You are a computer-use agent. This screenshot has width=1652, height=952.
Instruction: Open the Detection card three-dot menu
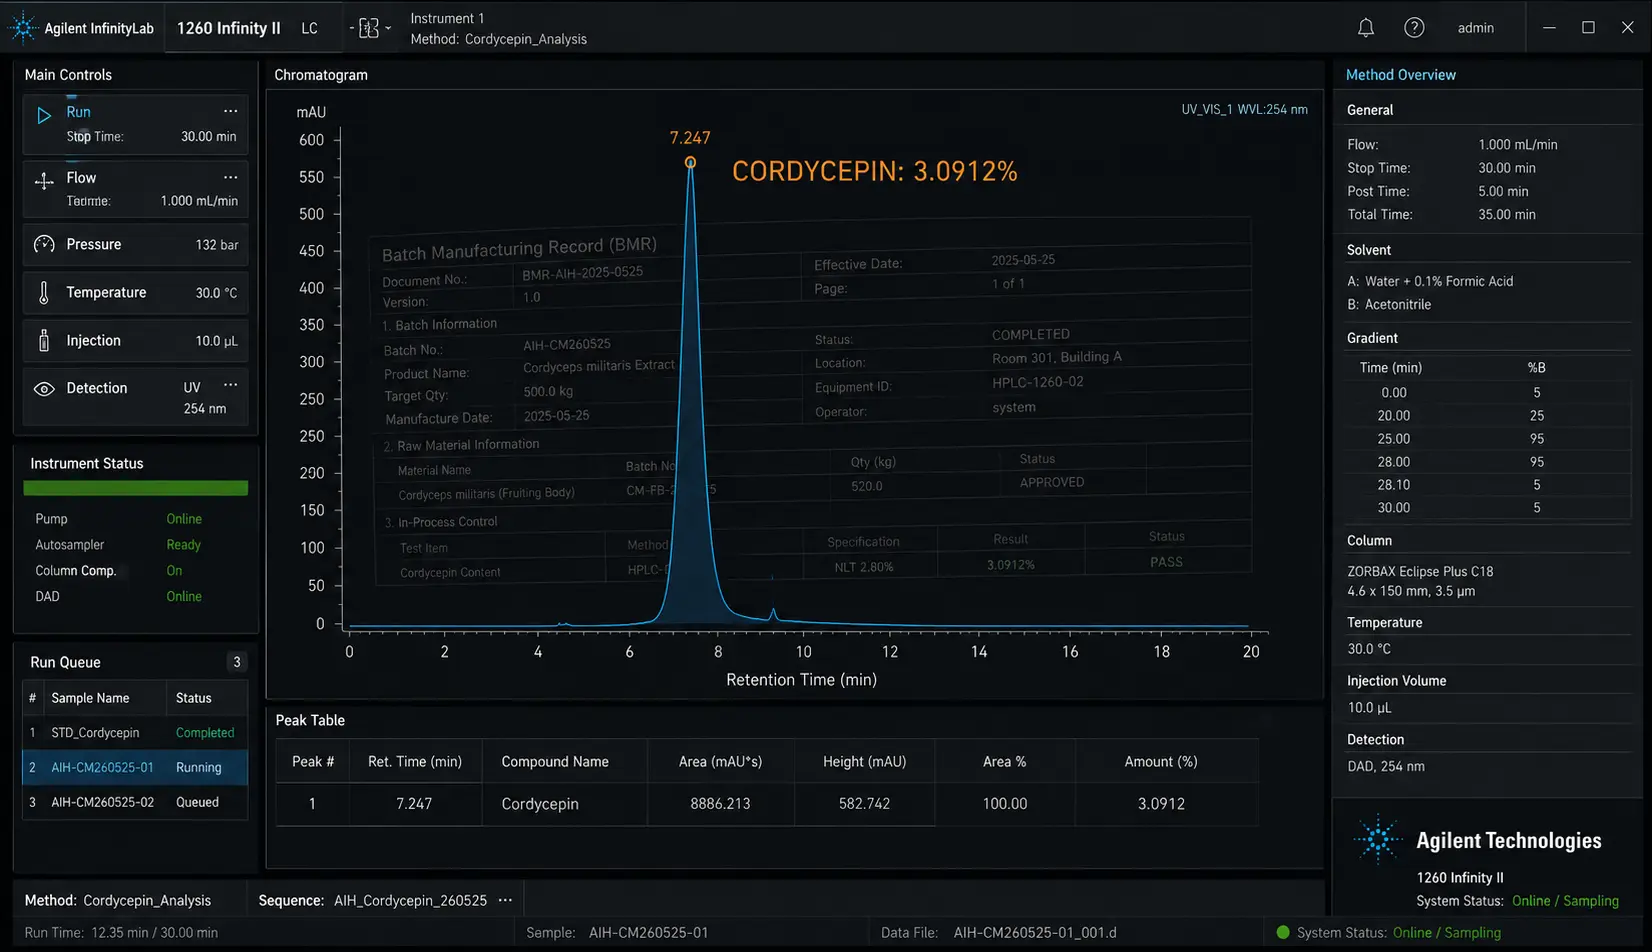(x=231, y=385)
